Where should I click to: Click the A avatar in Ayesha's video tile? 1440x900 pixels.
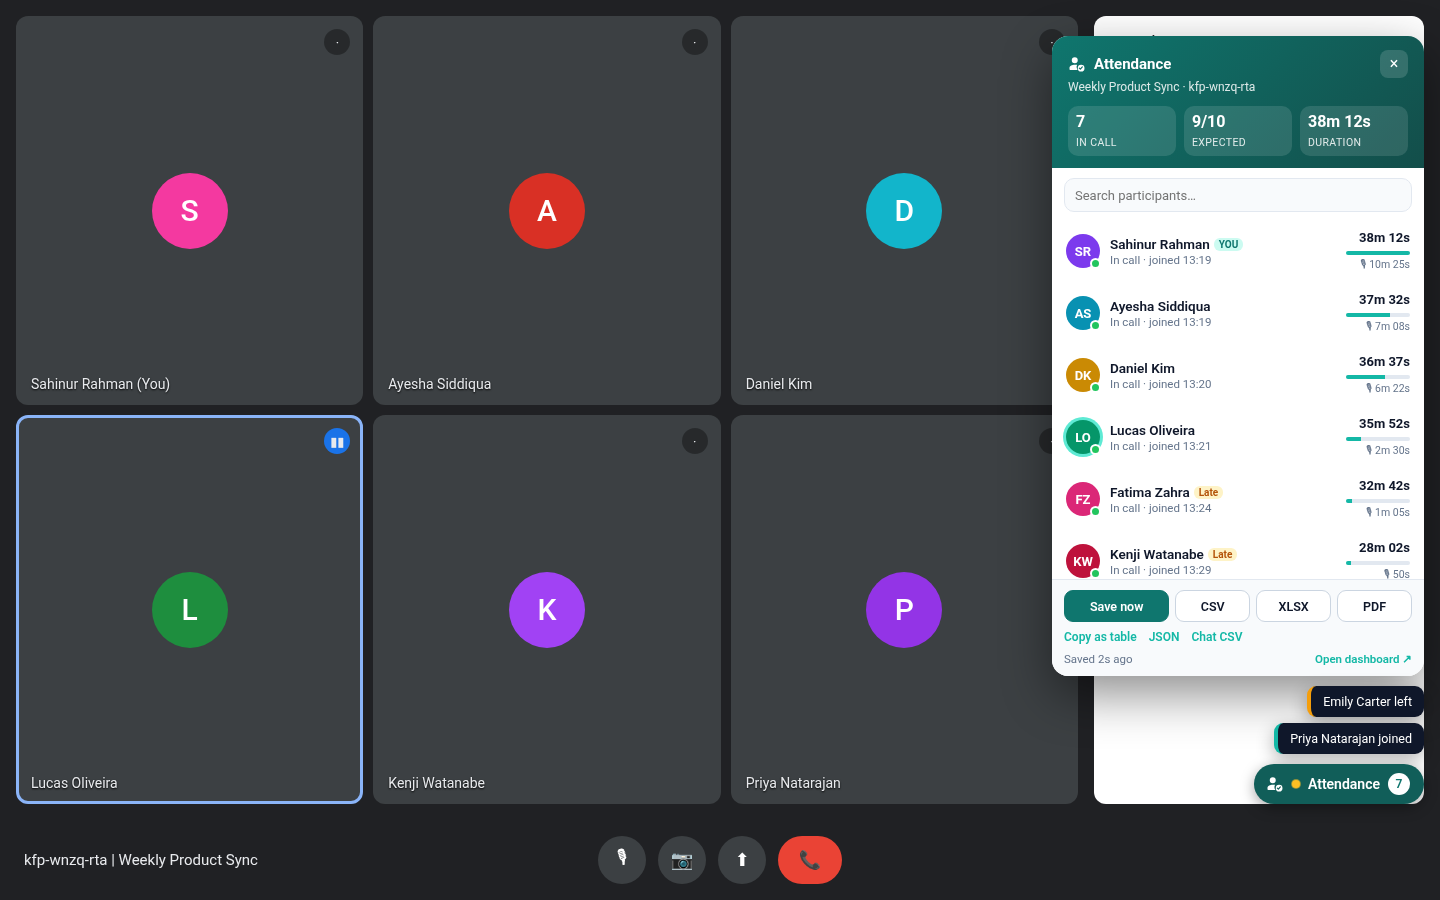click(547, 211)
